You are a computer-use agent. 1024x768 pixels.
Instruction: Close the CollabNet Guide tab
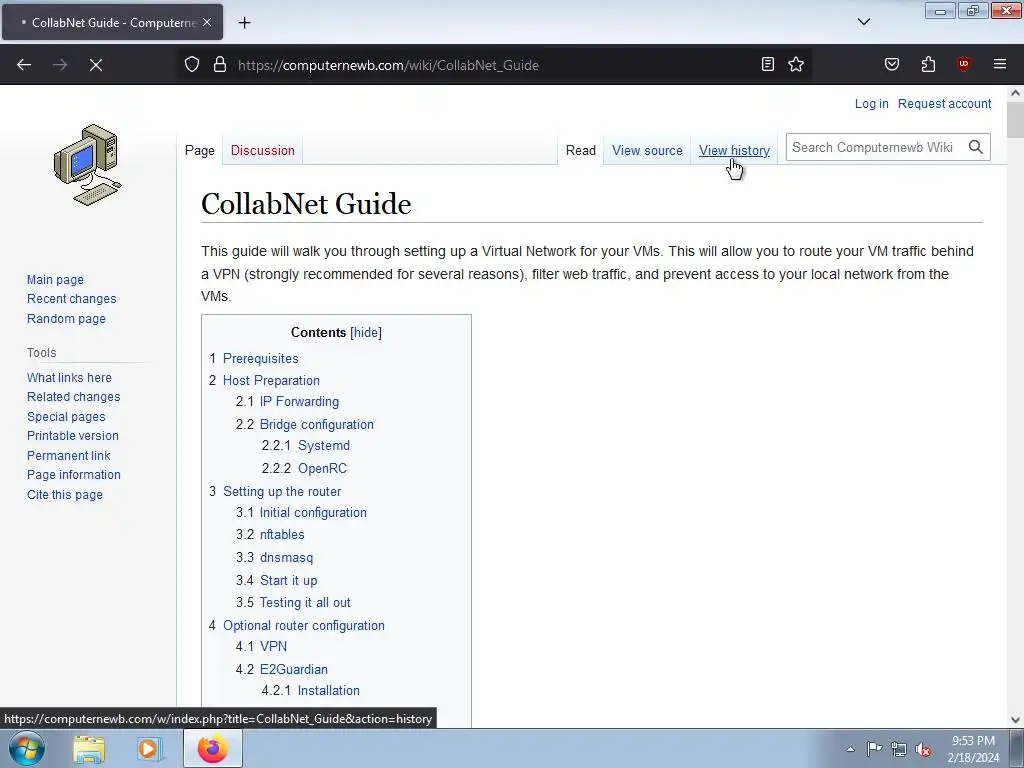pyautogui.click(x=207, y=23)
